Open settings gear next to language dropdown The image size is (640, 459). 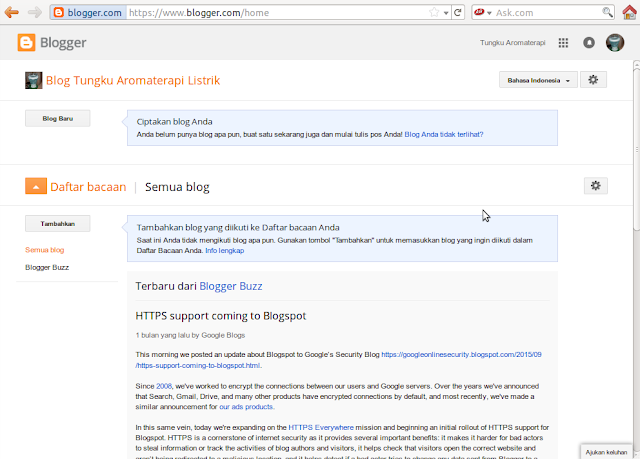tap(593, 80)
